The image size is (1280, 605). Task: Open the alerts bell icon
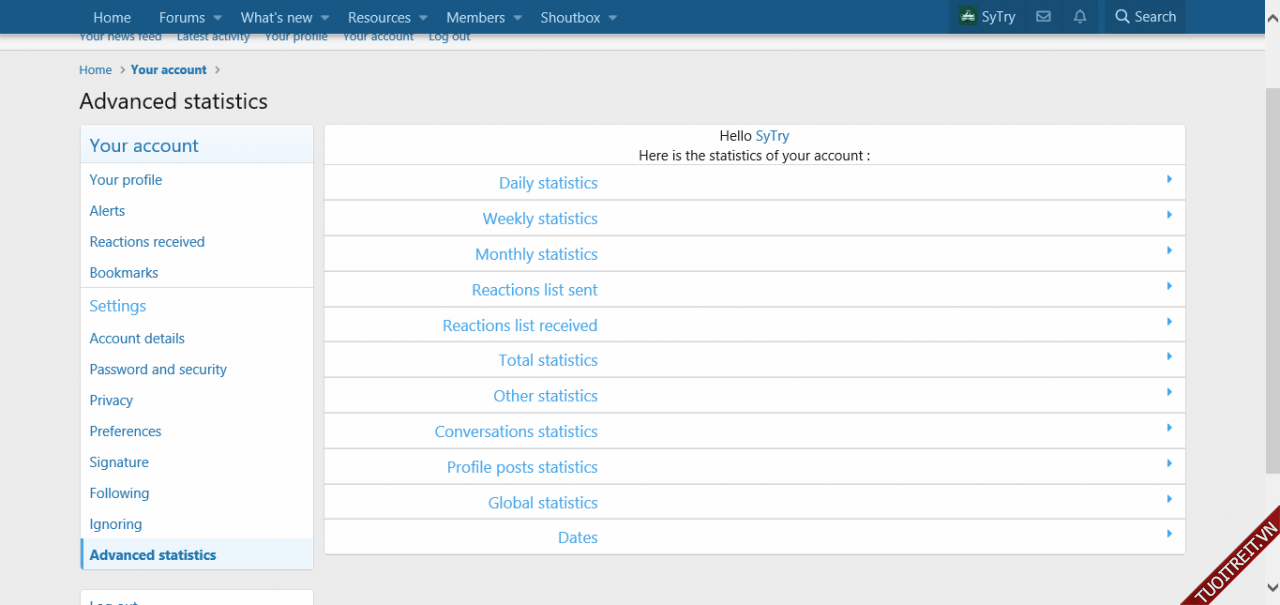pyautogui.click(x=1080, y=17)
